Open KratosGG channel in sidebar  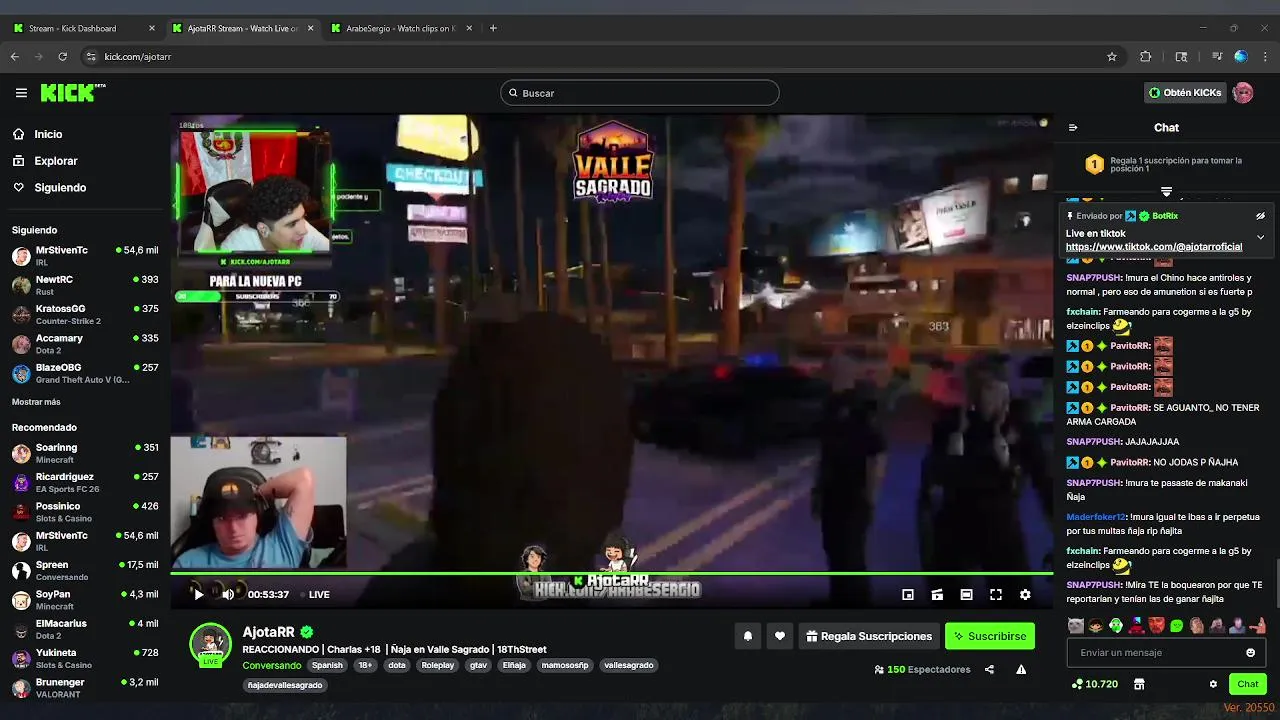point(85,314)
